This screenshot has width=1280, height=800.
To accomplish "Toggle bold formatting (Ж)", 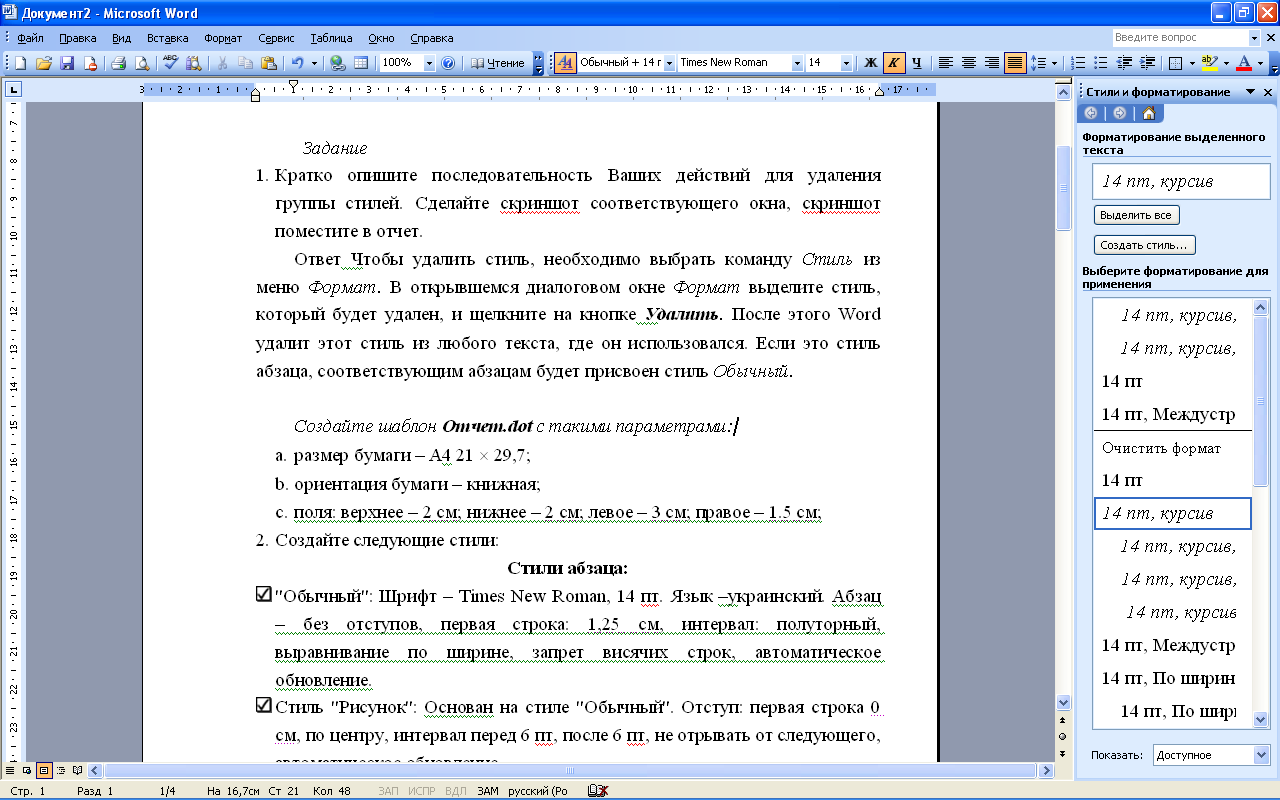I will click(870, 63).
